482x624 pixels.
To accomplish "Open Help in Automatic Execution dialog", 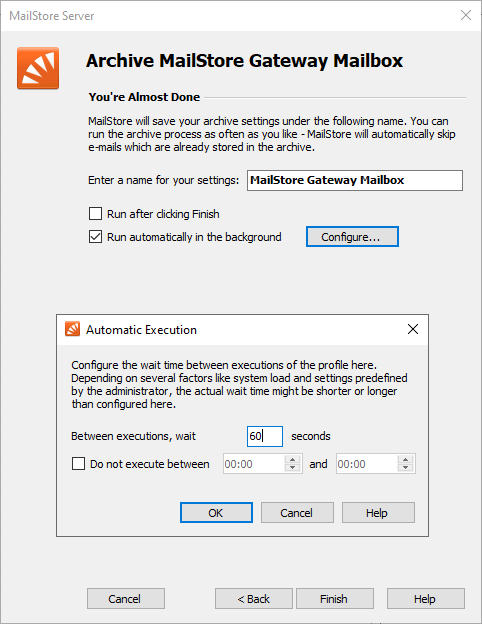I will pyautogui.click(x=378, y=513).
